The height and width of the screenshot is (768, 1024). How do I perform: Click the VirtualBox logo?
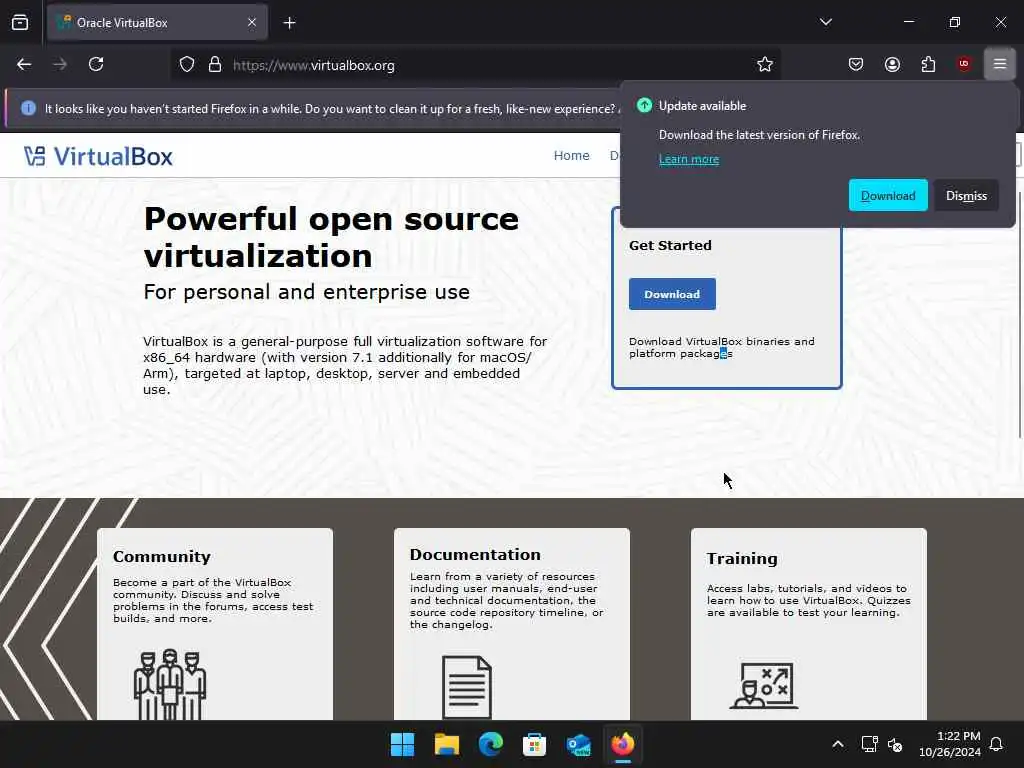(98, 157)
